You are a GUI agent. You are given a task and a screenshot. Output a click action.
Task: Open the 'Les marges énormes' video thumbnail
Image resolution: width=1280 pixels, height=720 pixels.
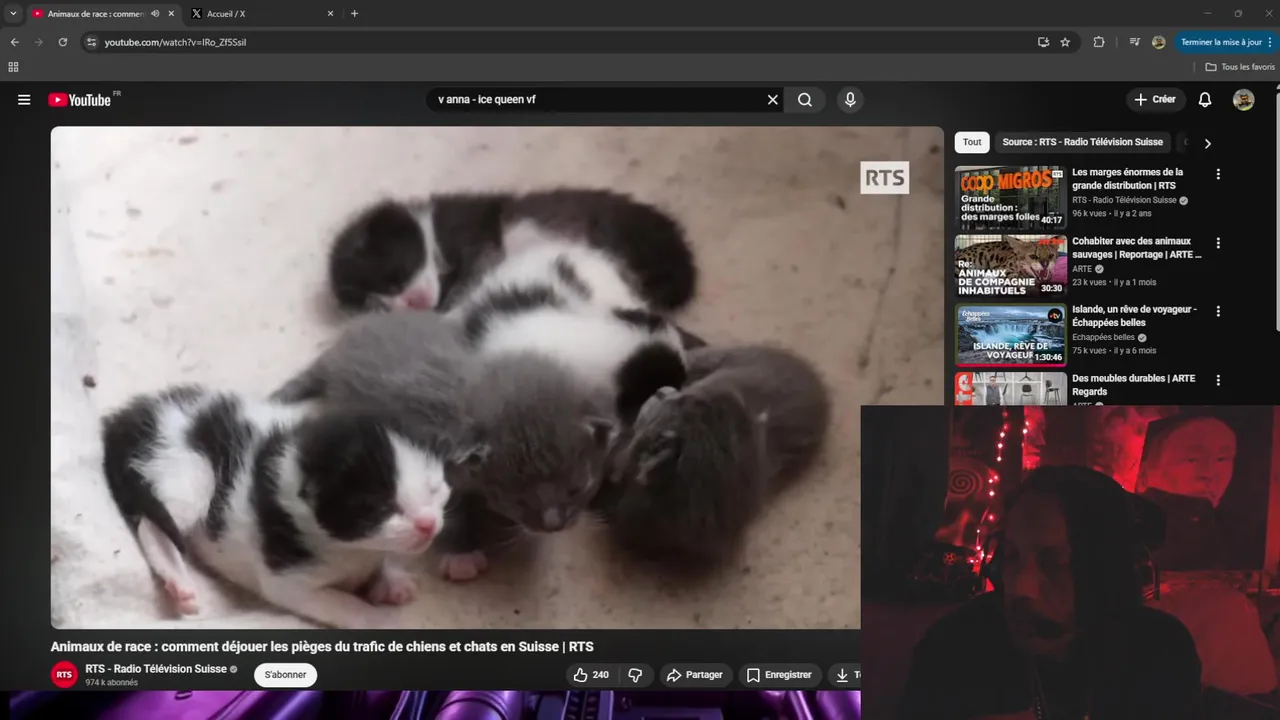[1011, 198]
